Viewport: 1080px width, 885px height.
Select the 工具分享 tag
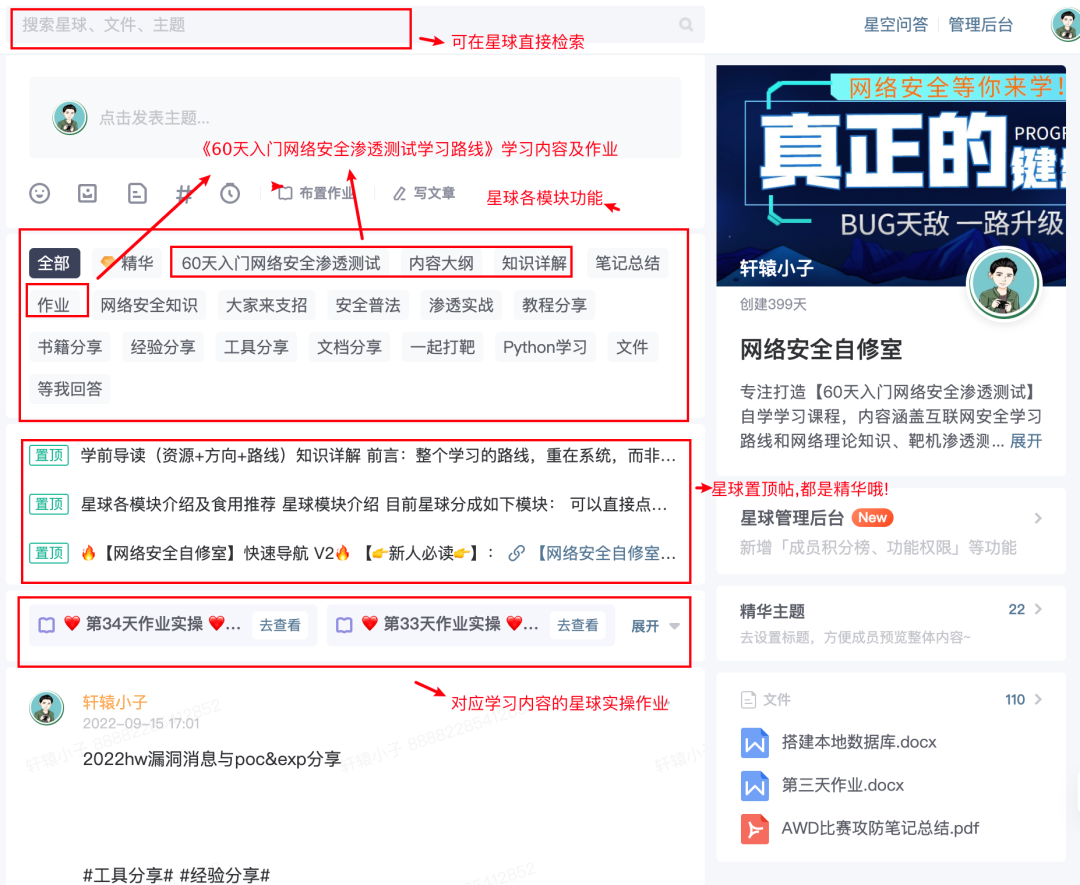click(x=256, y=347)
